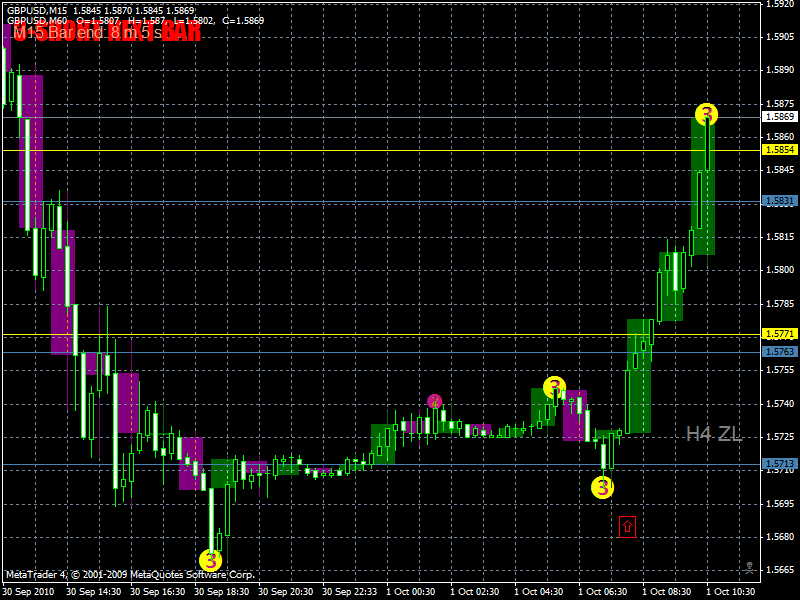The image size is (800, 600).
Task: Select the yellow 3 marker above the 04:30 swing high
Action: tap(555, 387)
